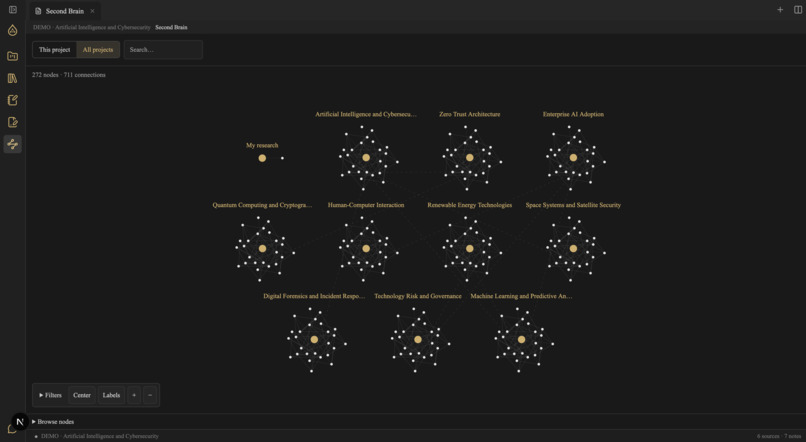Viewport: 806px width, 442px height.
Task: Select Space Systems and Satellite Security hub node
Action: 573,249
